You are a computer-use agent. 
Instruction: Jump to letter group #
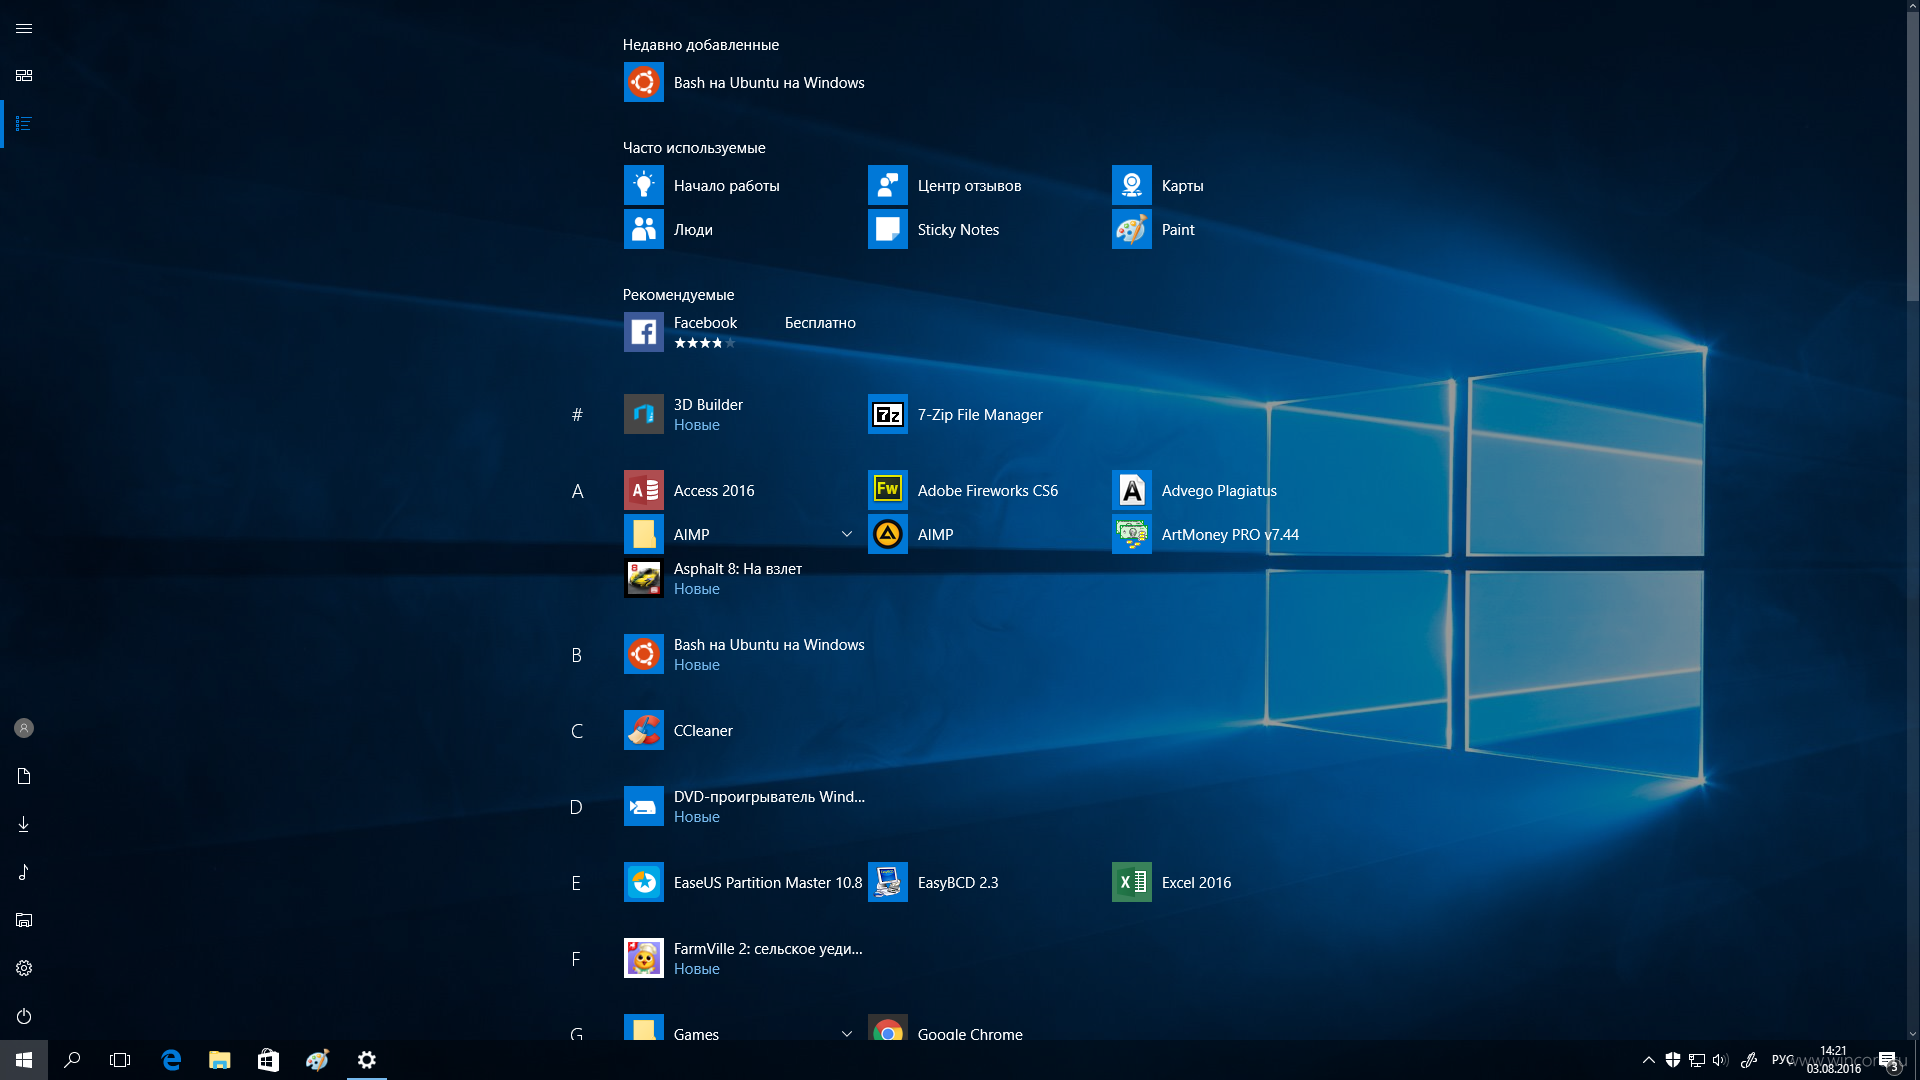pos(577,414)
